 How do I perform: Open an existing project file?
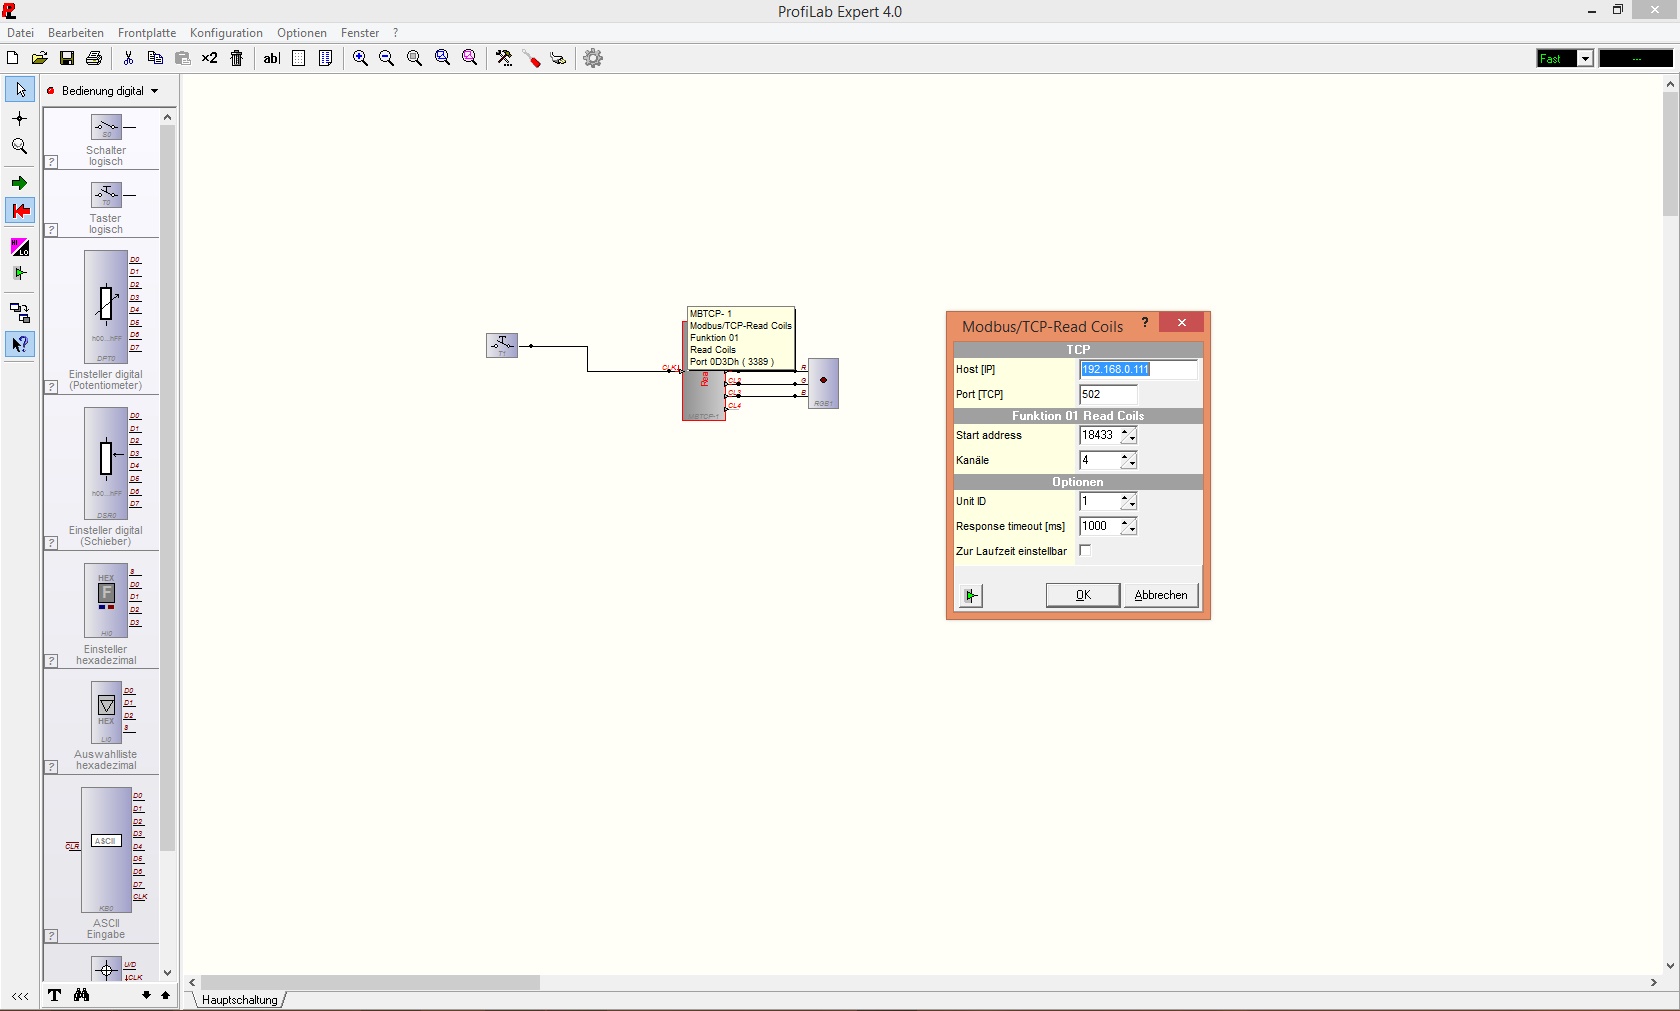[40, 58]
